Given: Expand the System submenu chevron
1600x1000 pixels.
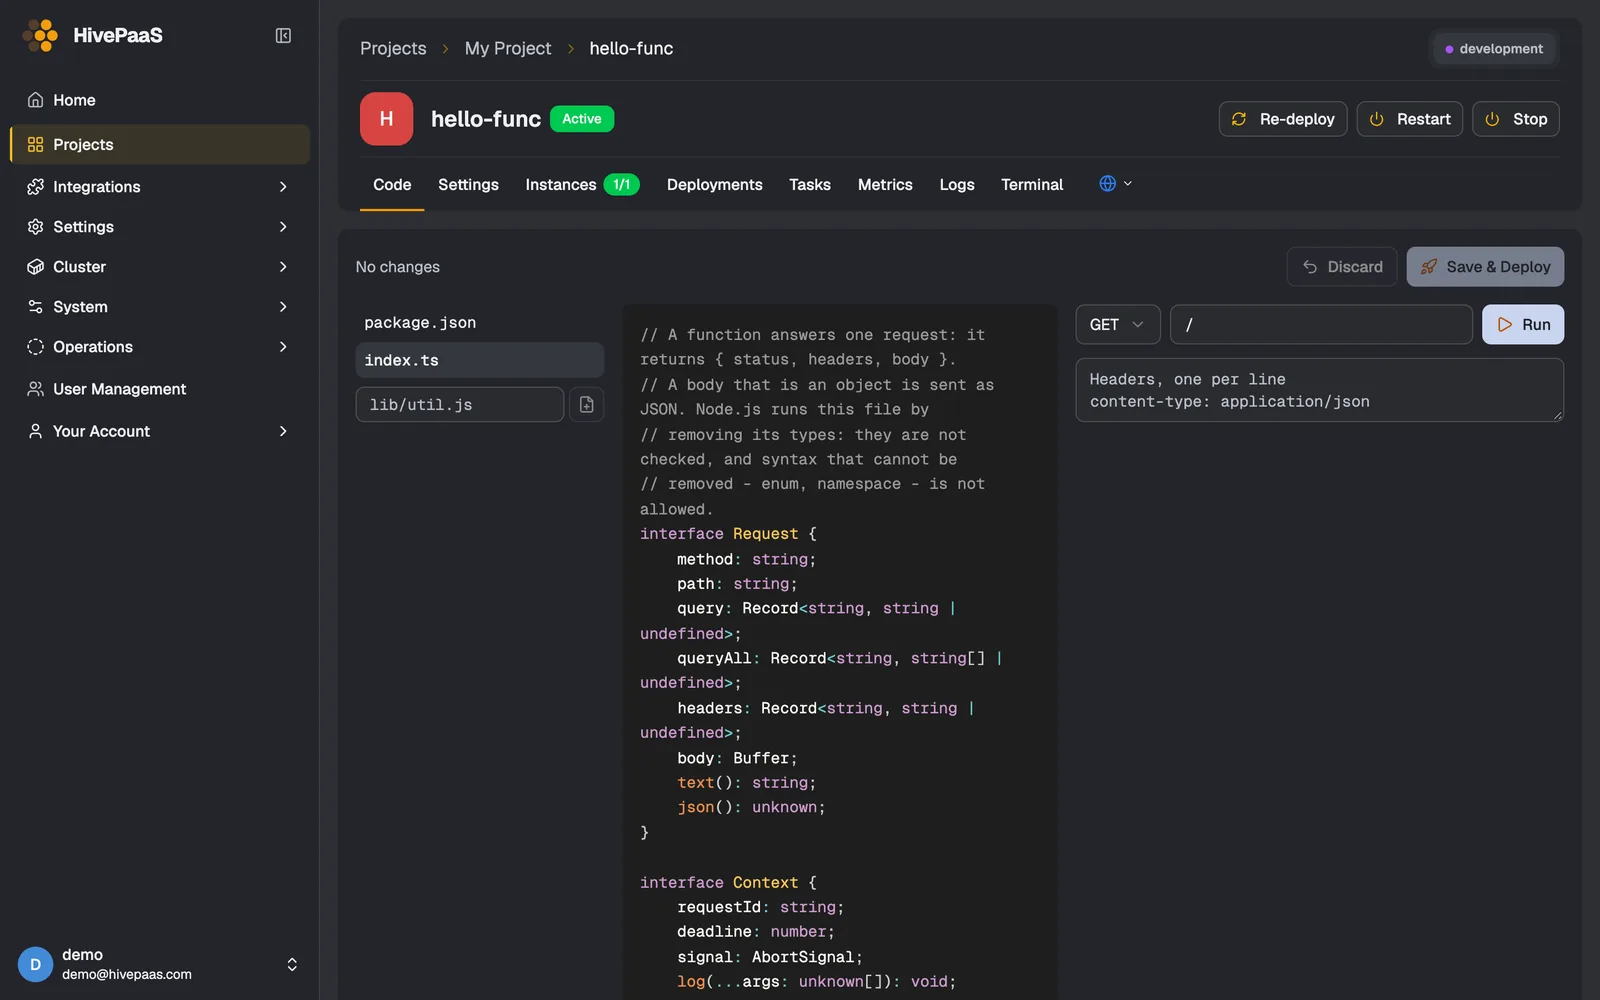Looking at the screenshot, I should (x=283, y=307).
